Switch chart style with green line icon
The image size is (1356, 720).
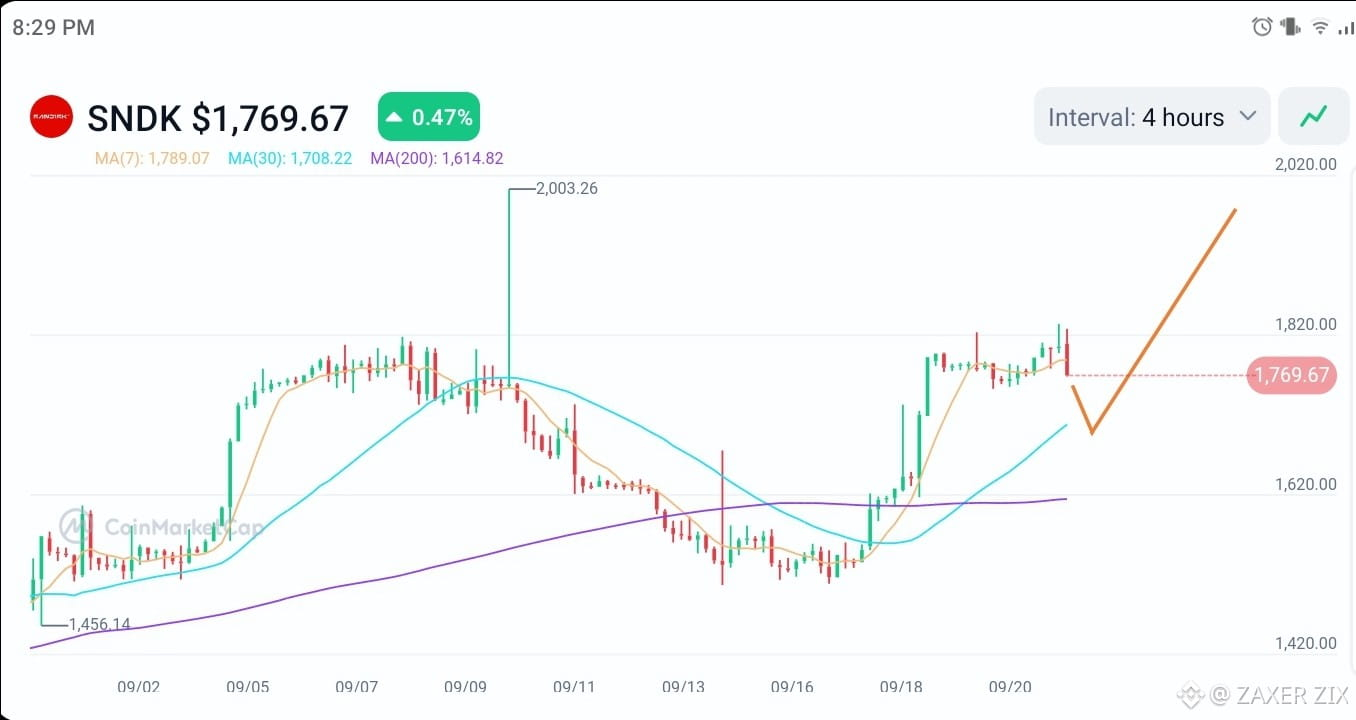coord(1312,117)
